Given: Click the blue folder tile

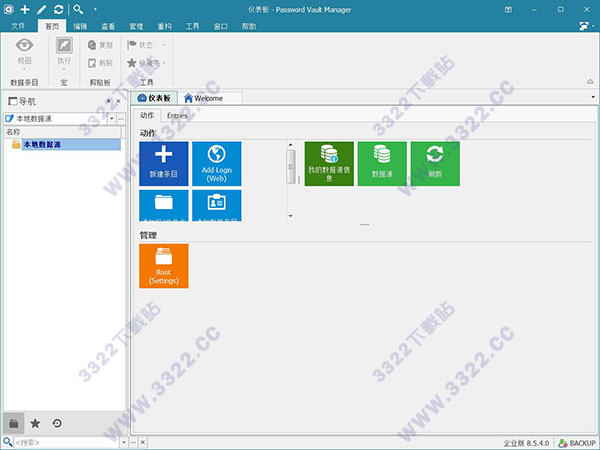Looking at the screenshot, I should [164, 205].
